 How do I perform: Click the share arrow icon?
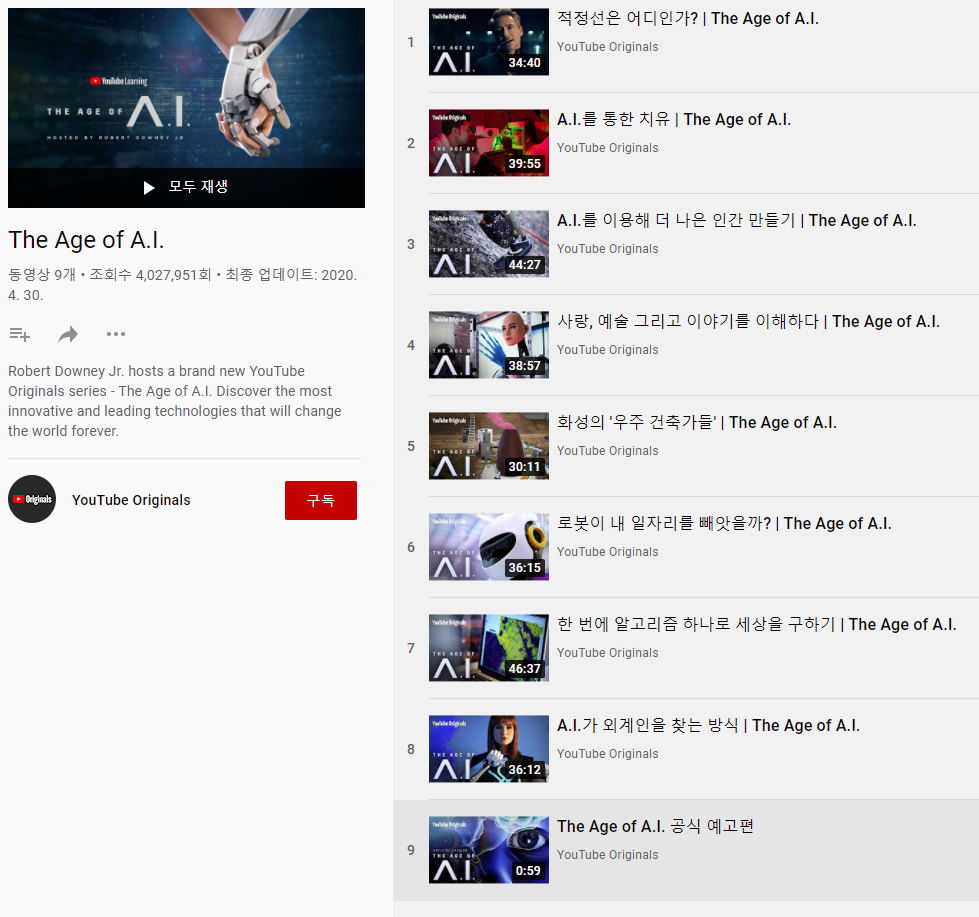point(68,335)
